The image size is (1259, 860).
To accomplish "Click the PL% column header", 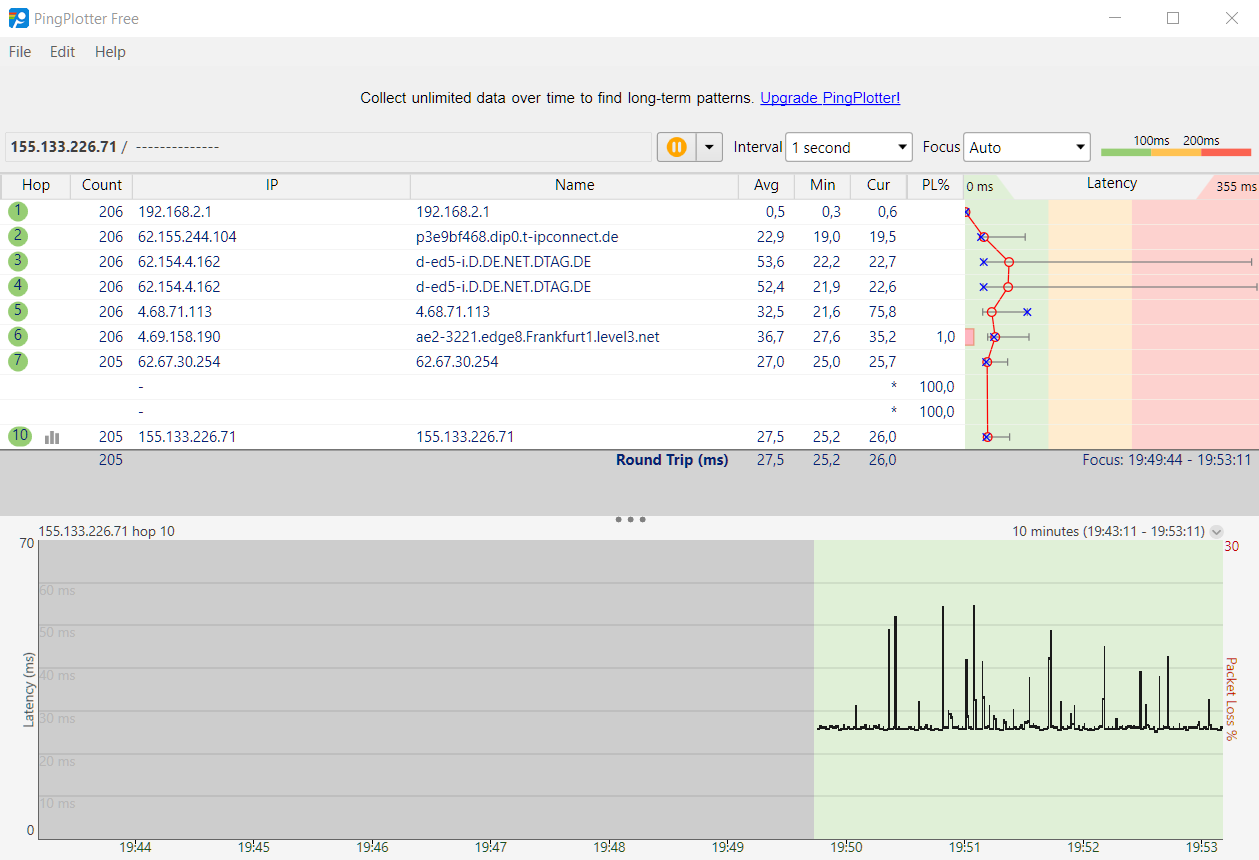I will [x=935, y=185].
